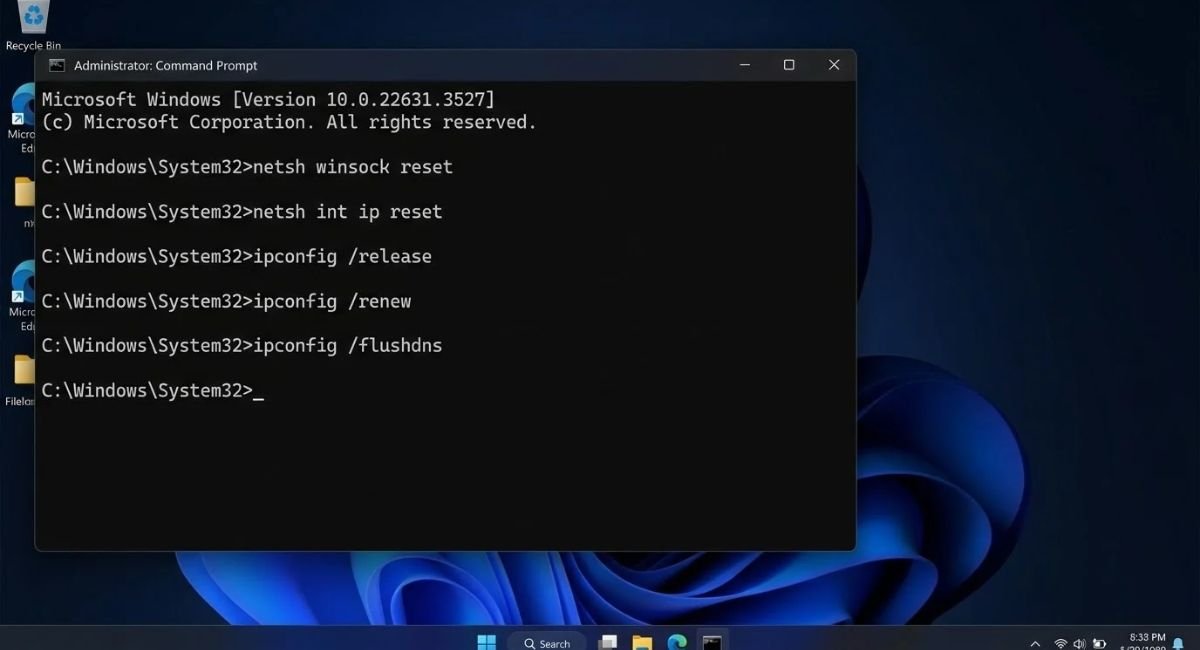Screen dimensions: 1200x650
Task: Open Task View from the taskbar
Action: click(608, 642)
